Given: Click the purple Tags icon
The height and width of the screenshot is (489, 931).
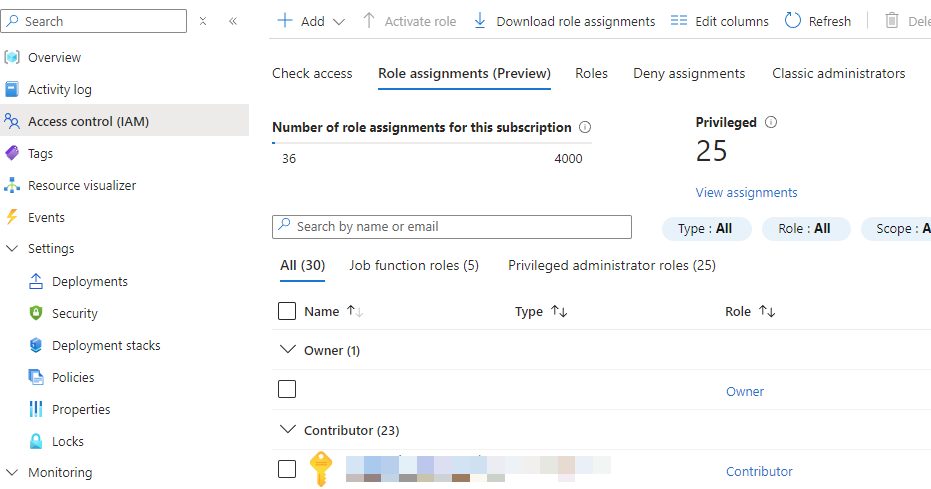Looking at the screenshot, I should [12, 154].
